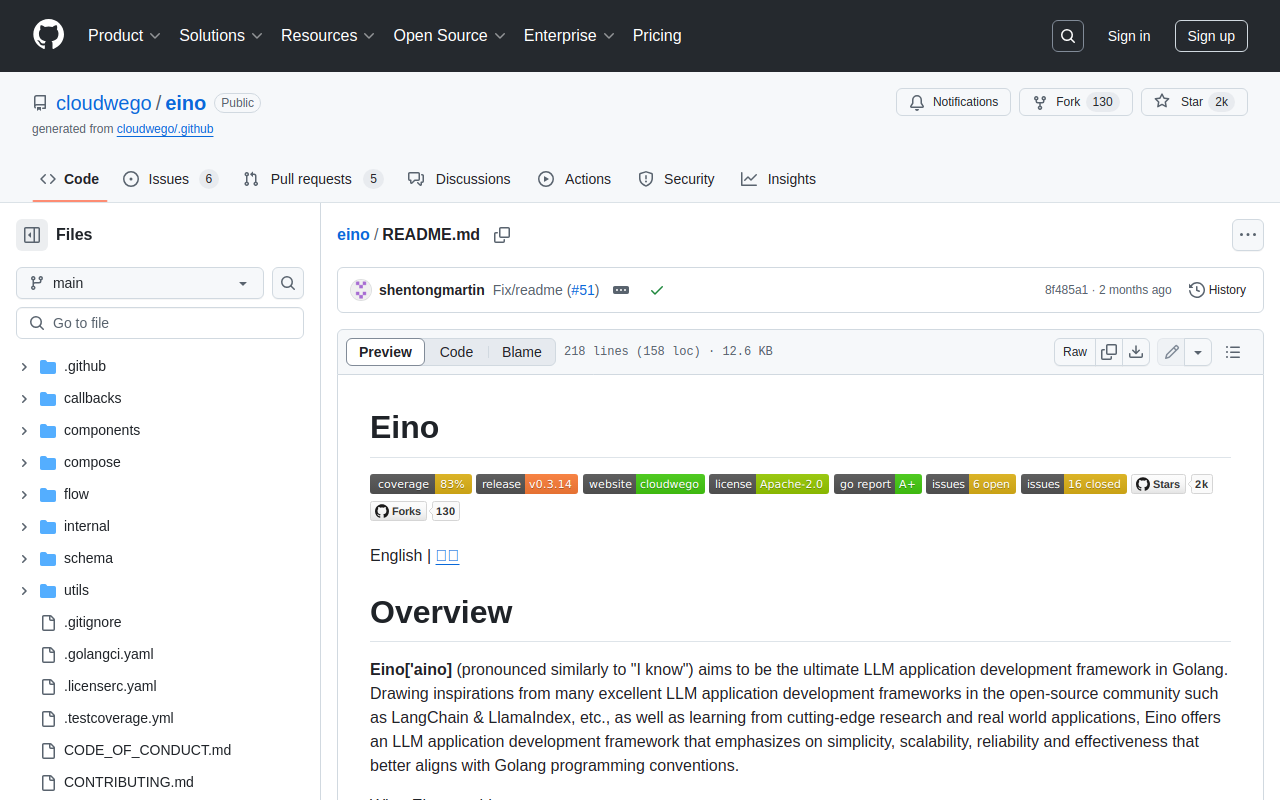This screenshot has height=800, width=1280.
Task: Open the more file actions ellipsis
Action: click(x=1248, y=235)
